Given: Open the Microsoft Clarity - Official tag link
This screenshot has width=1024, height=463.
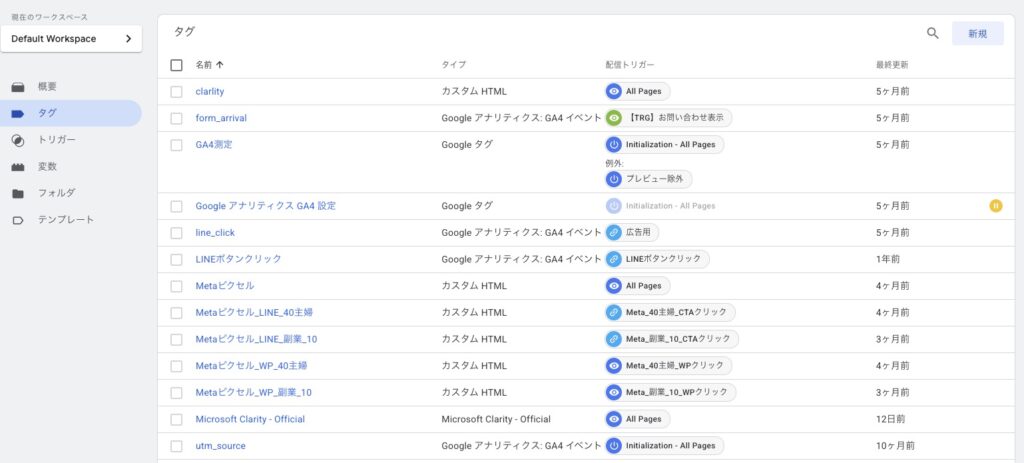Looking at the screenshot, I should (x=250, y=419).
